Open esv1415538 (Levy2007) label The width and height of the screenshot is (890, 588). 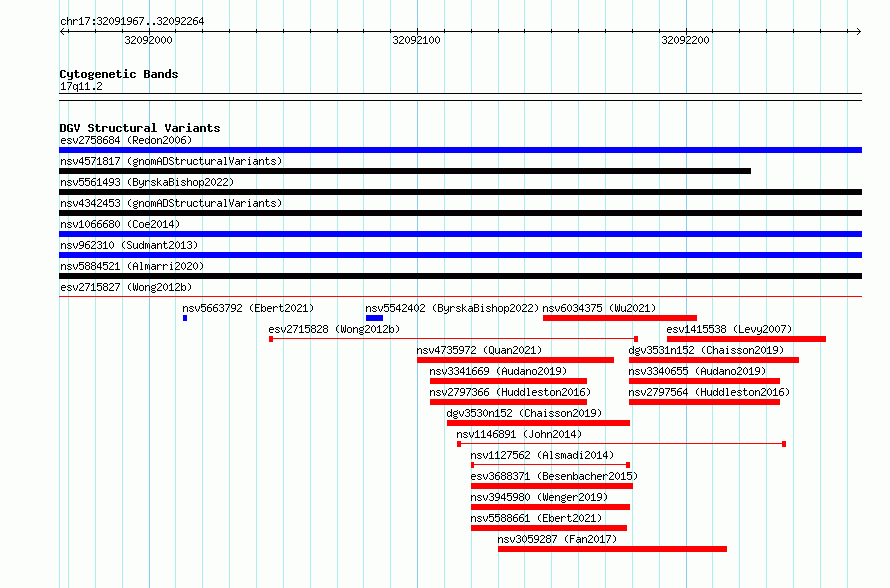(729, 329)
